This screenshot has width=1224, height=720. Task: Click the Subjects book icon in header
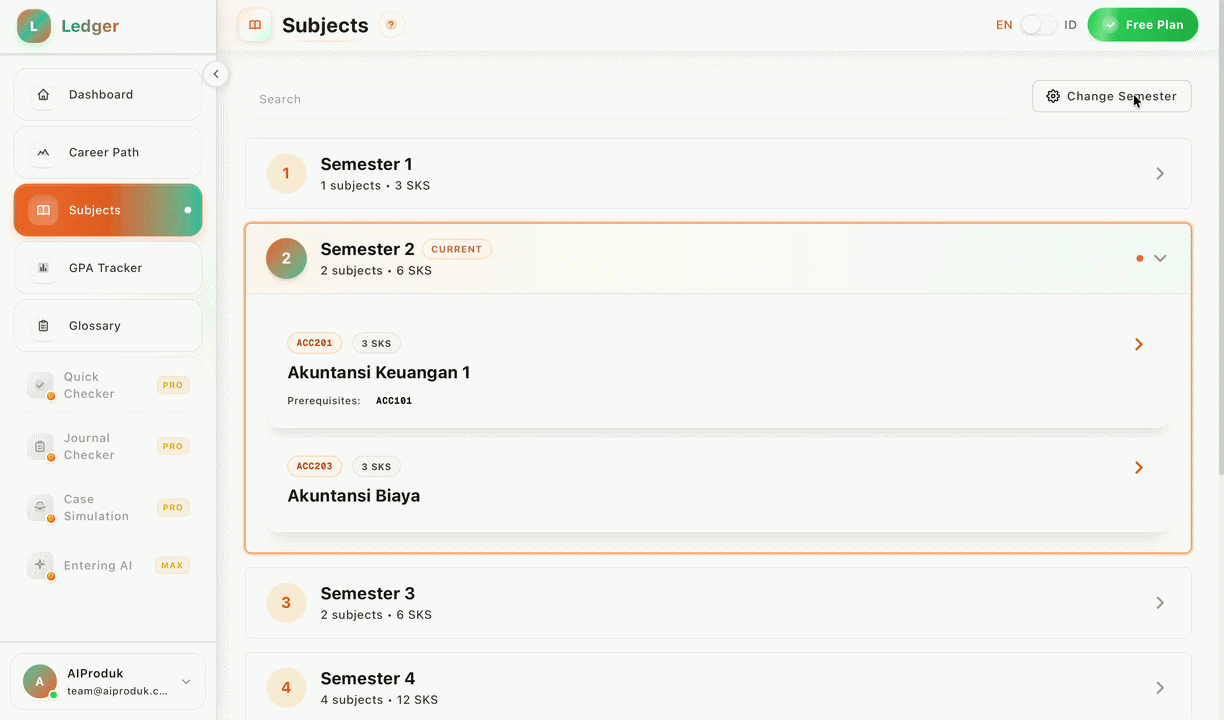click(x=255, y=25)
